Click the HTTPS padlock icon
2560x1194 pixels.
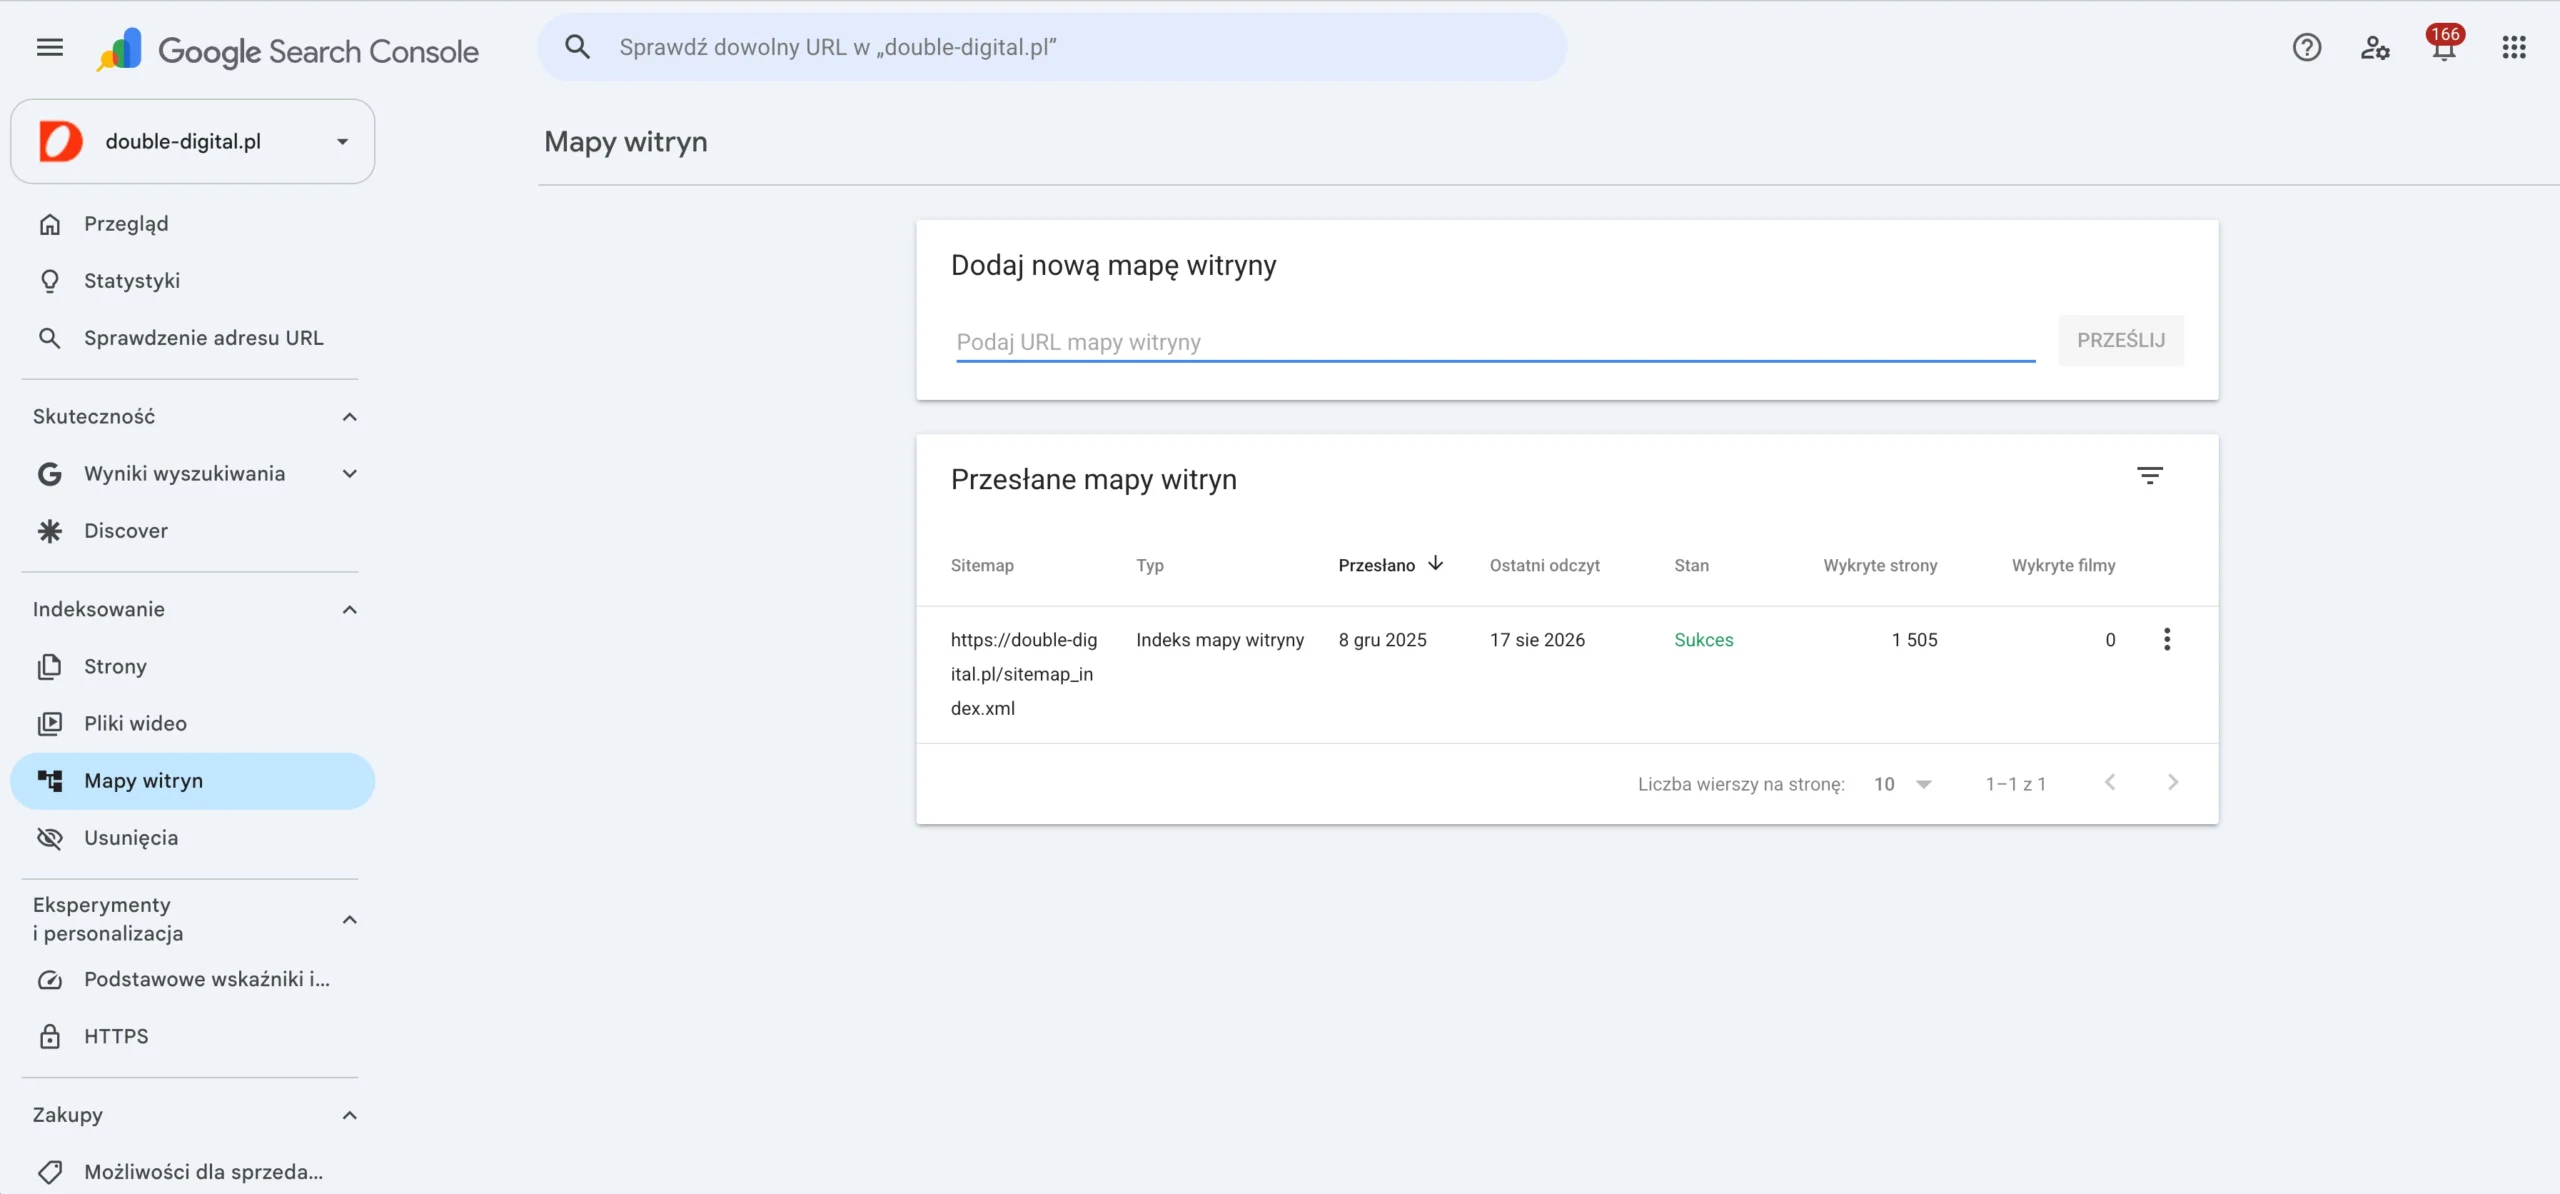49,1037
